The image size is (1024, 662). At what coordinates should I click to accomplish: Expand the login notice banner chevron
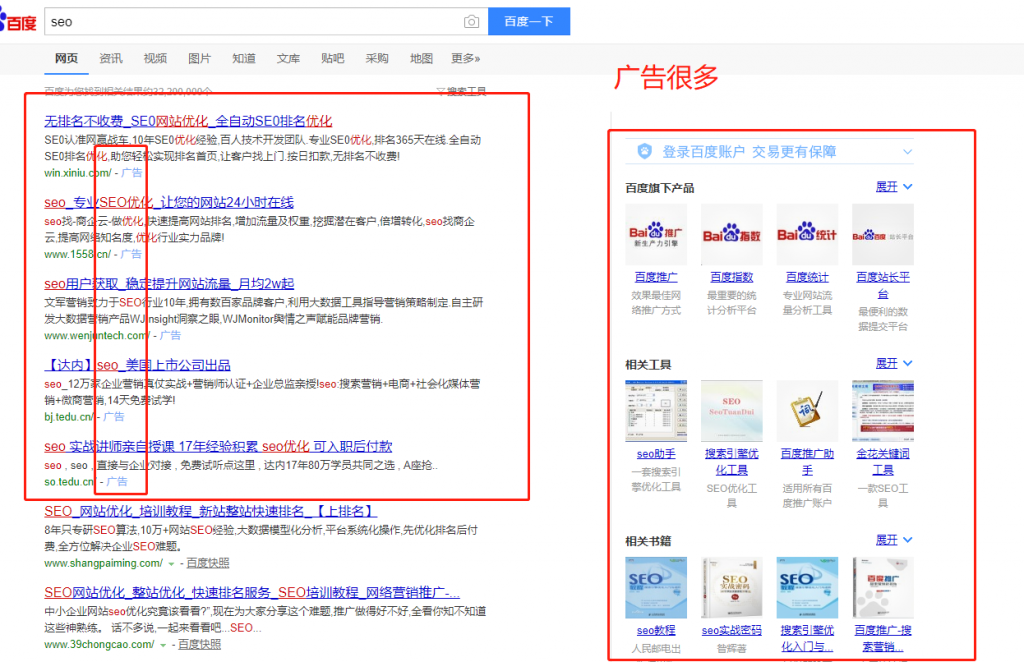click(907, 152)
